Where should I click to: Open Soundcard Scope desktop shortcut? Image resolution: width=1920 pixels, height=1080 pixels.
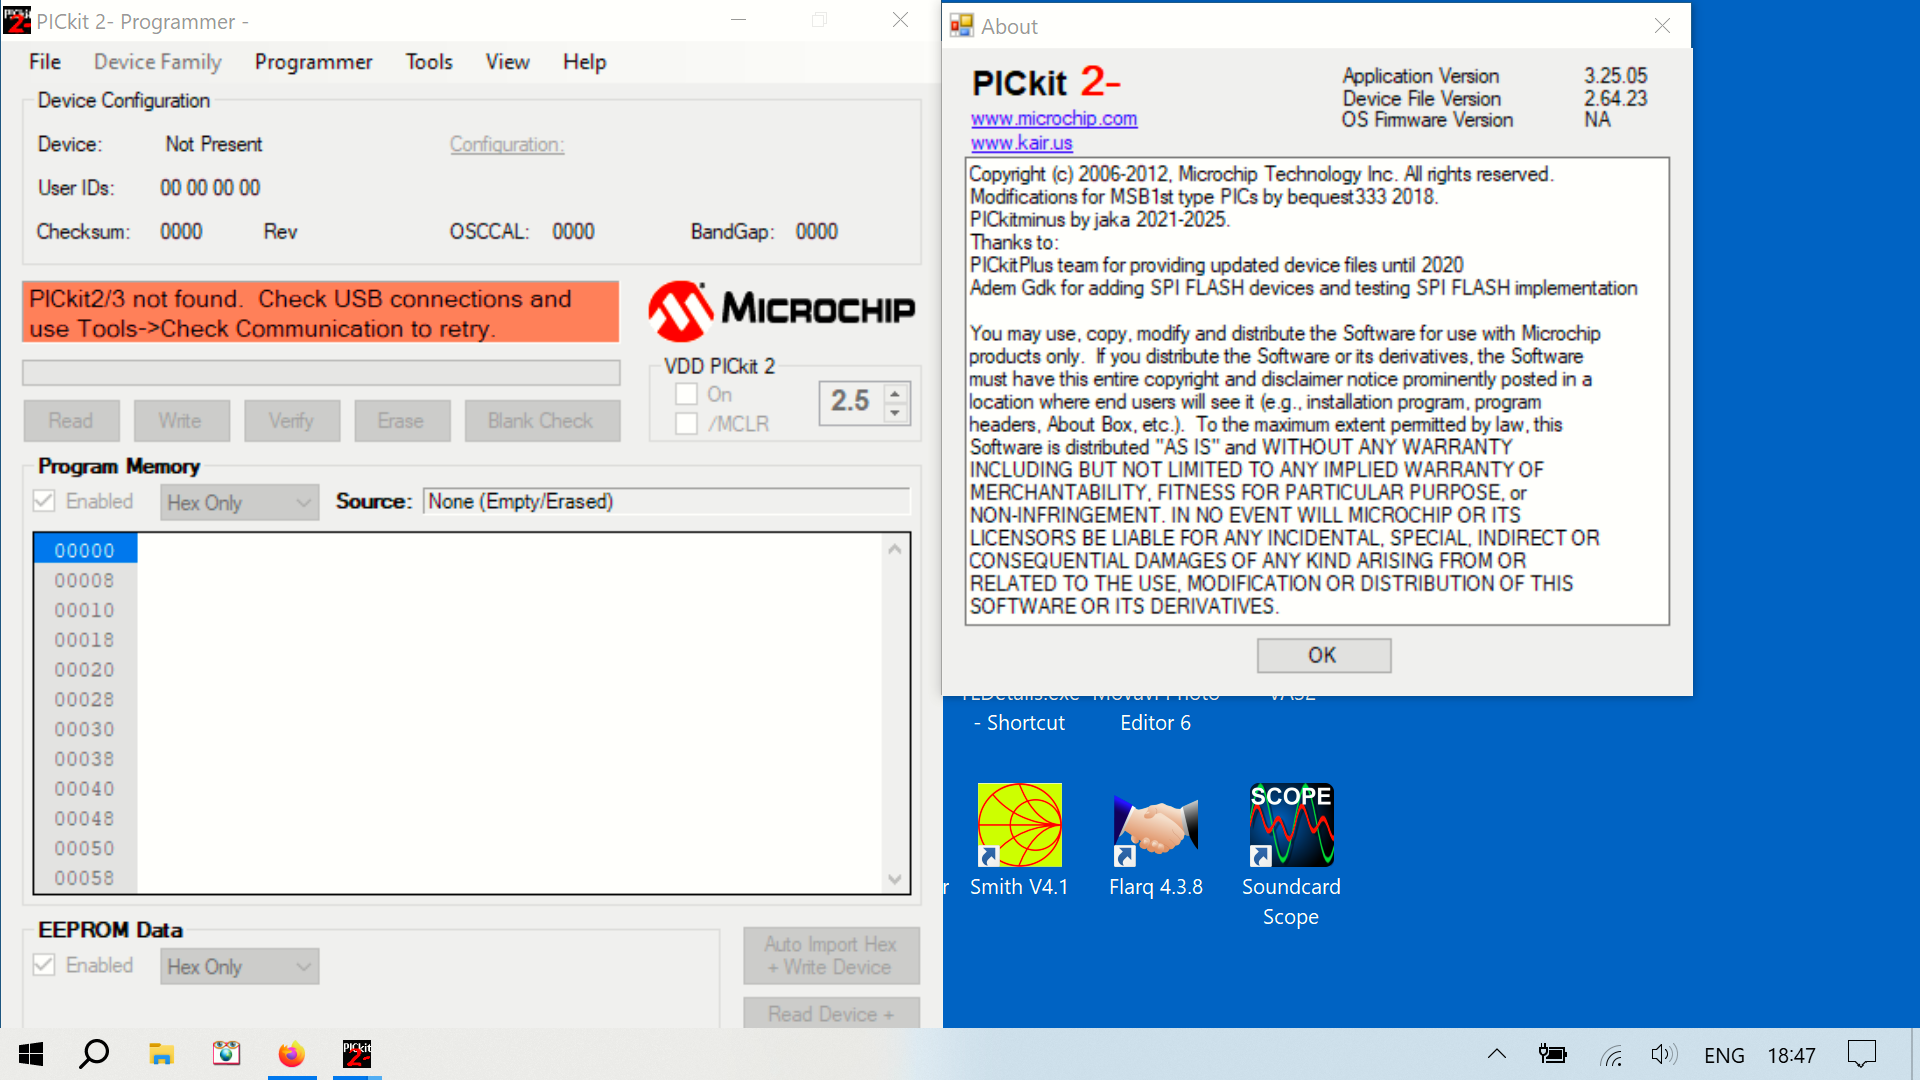pyautogui.click(x=1291, y=855)
